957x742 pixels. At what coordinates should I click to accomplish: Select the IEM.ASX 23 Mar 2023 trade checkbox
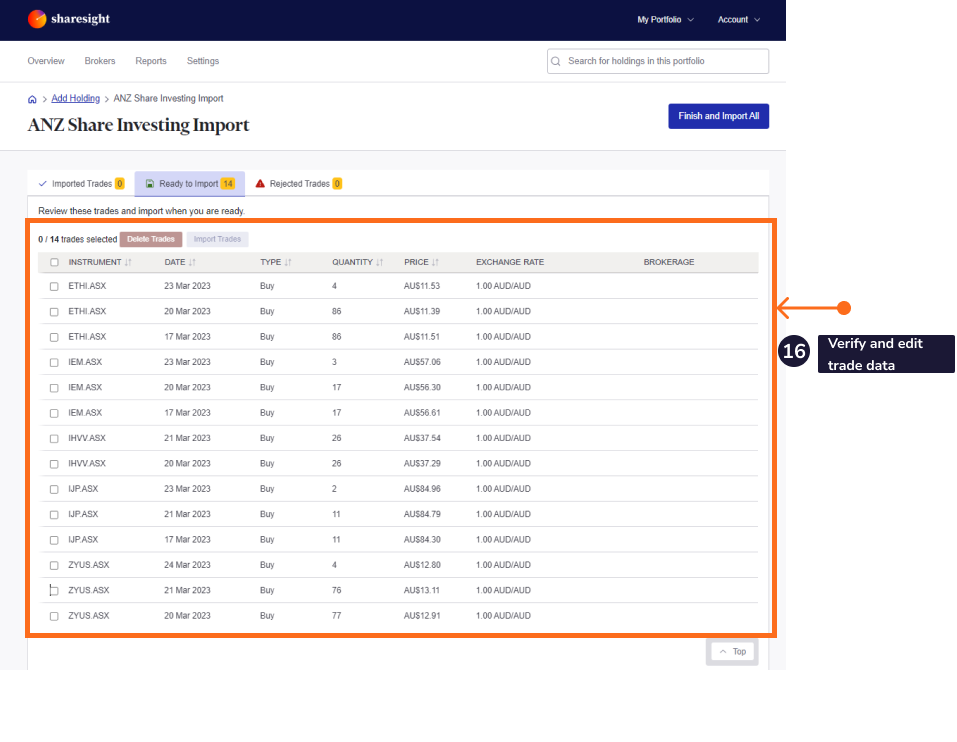[x=54, y=362]
